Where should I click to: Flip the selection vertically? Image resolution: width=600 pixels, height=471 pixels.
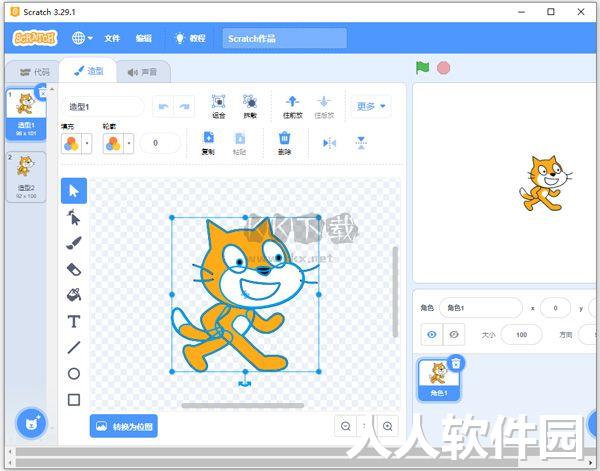361,143
